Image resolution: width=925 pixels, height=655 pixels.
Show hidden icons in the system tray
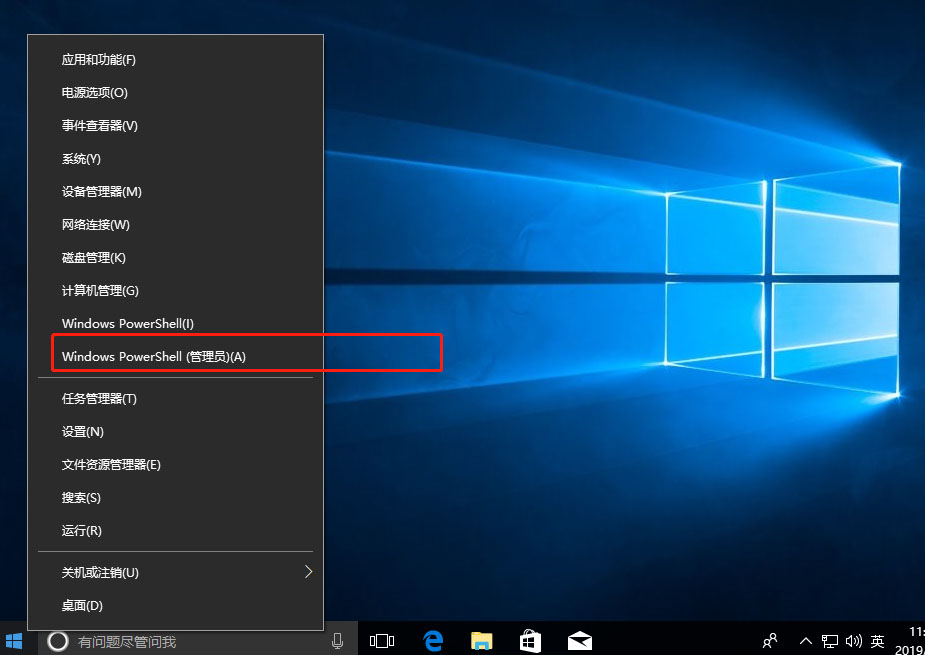click(806, 641)
